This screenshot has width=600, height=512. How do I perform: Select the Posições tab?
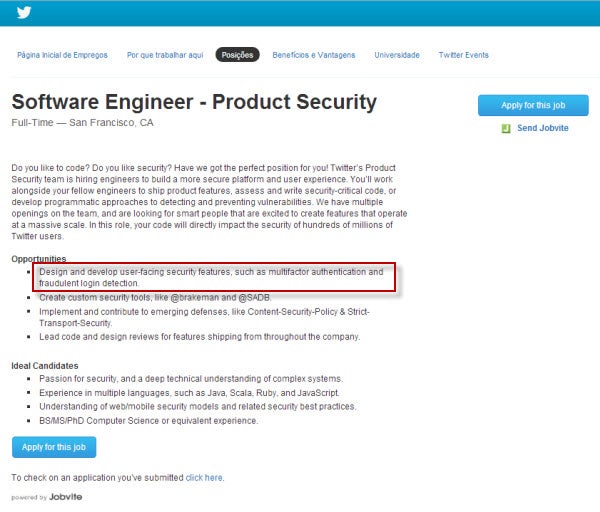coord(237,55)
